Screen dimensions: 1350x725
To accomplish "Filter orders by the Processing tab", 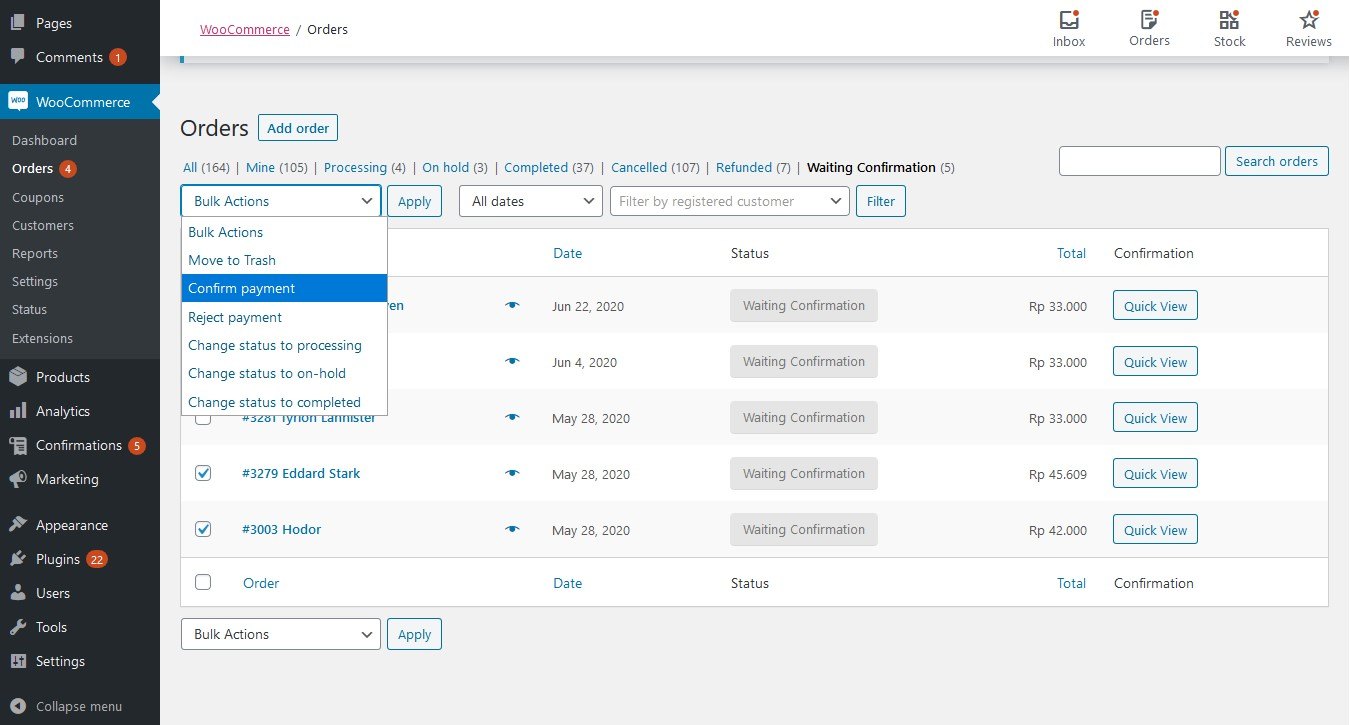I will (365, 167).
